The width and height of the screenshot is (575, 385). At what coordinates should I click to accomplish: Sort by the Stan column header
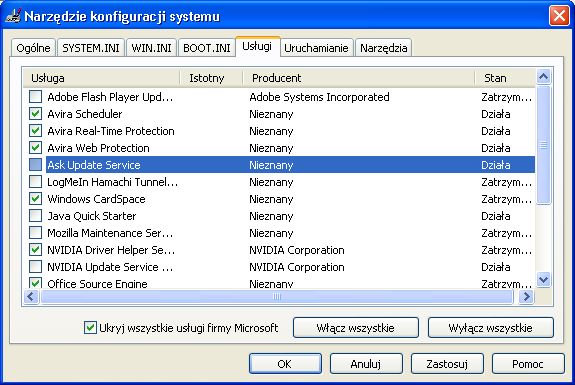[x=505, y=78]
